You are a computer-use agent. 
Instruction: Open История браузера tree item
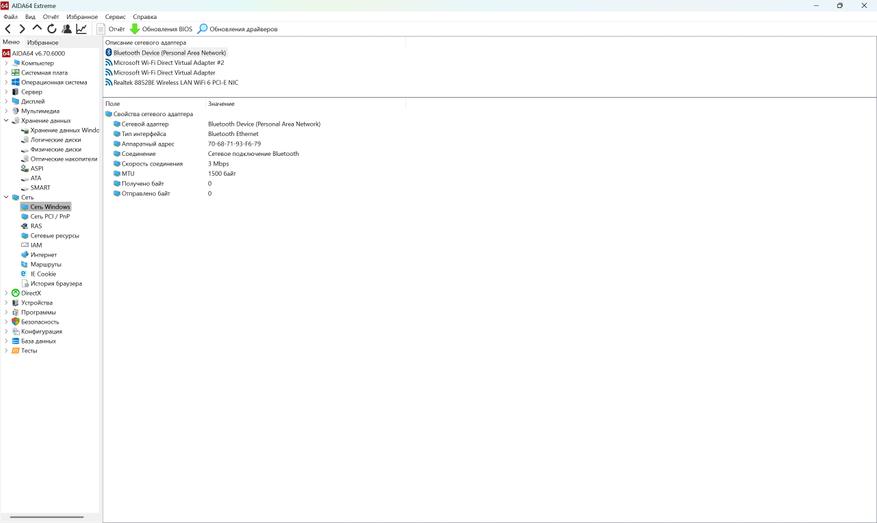(51, 283)
